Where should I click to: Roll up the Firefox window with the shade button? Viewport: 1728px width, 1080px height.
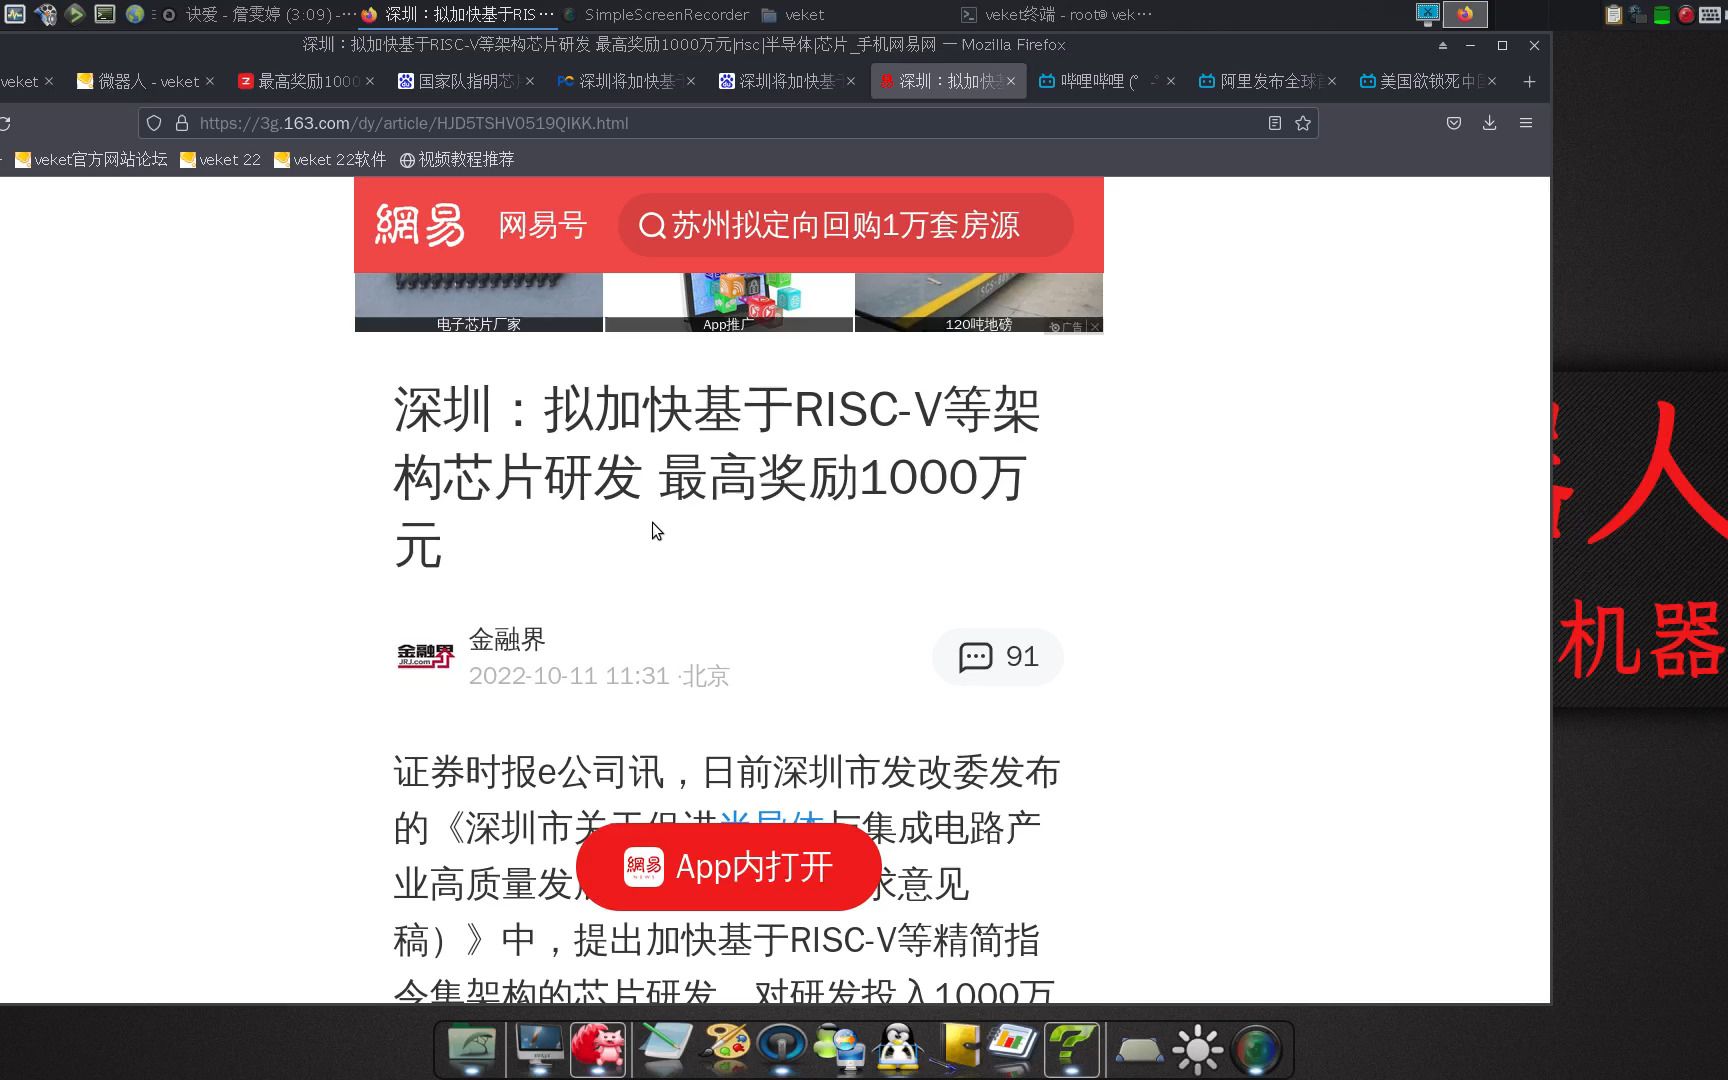coord(1442,45)
